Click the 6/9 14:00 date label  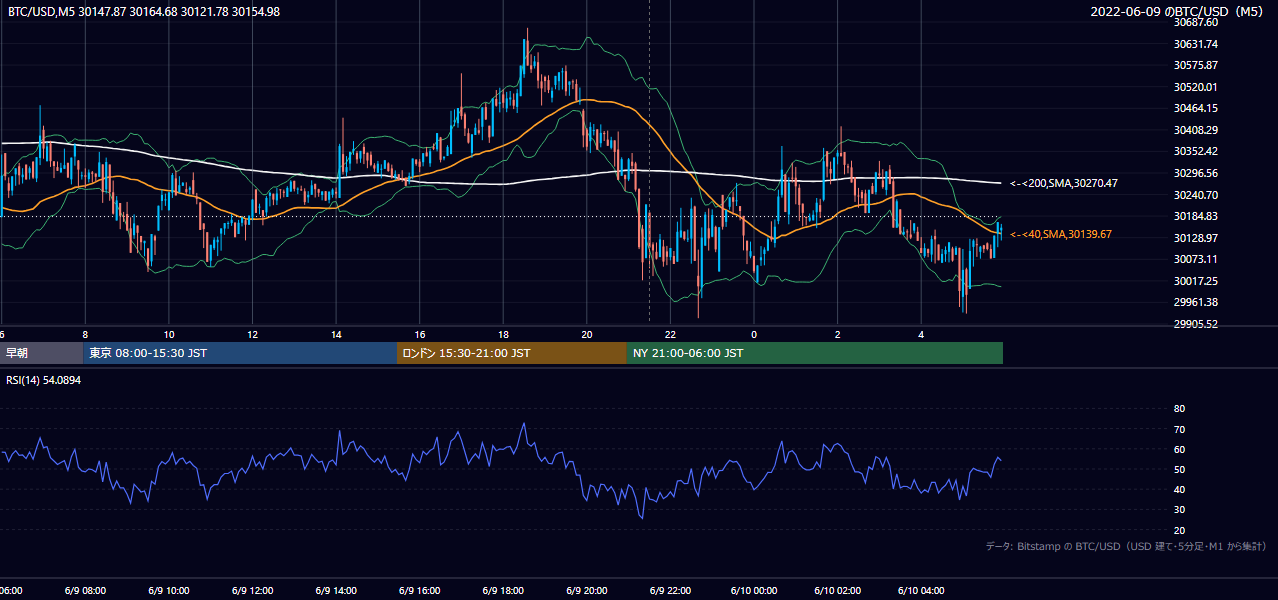click(x=336, y=591)
